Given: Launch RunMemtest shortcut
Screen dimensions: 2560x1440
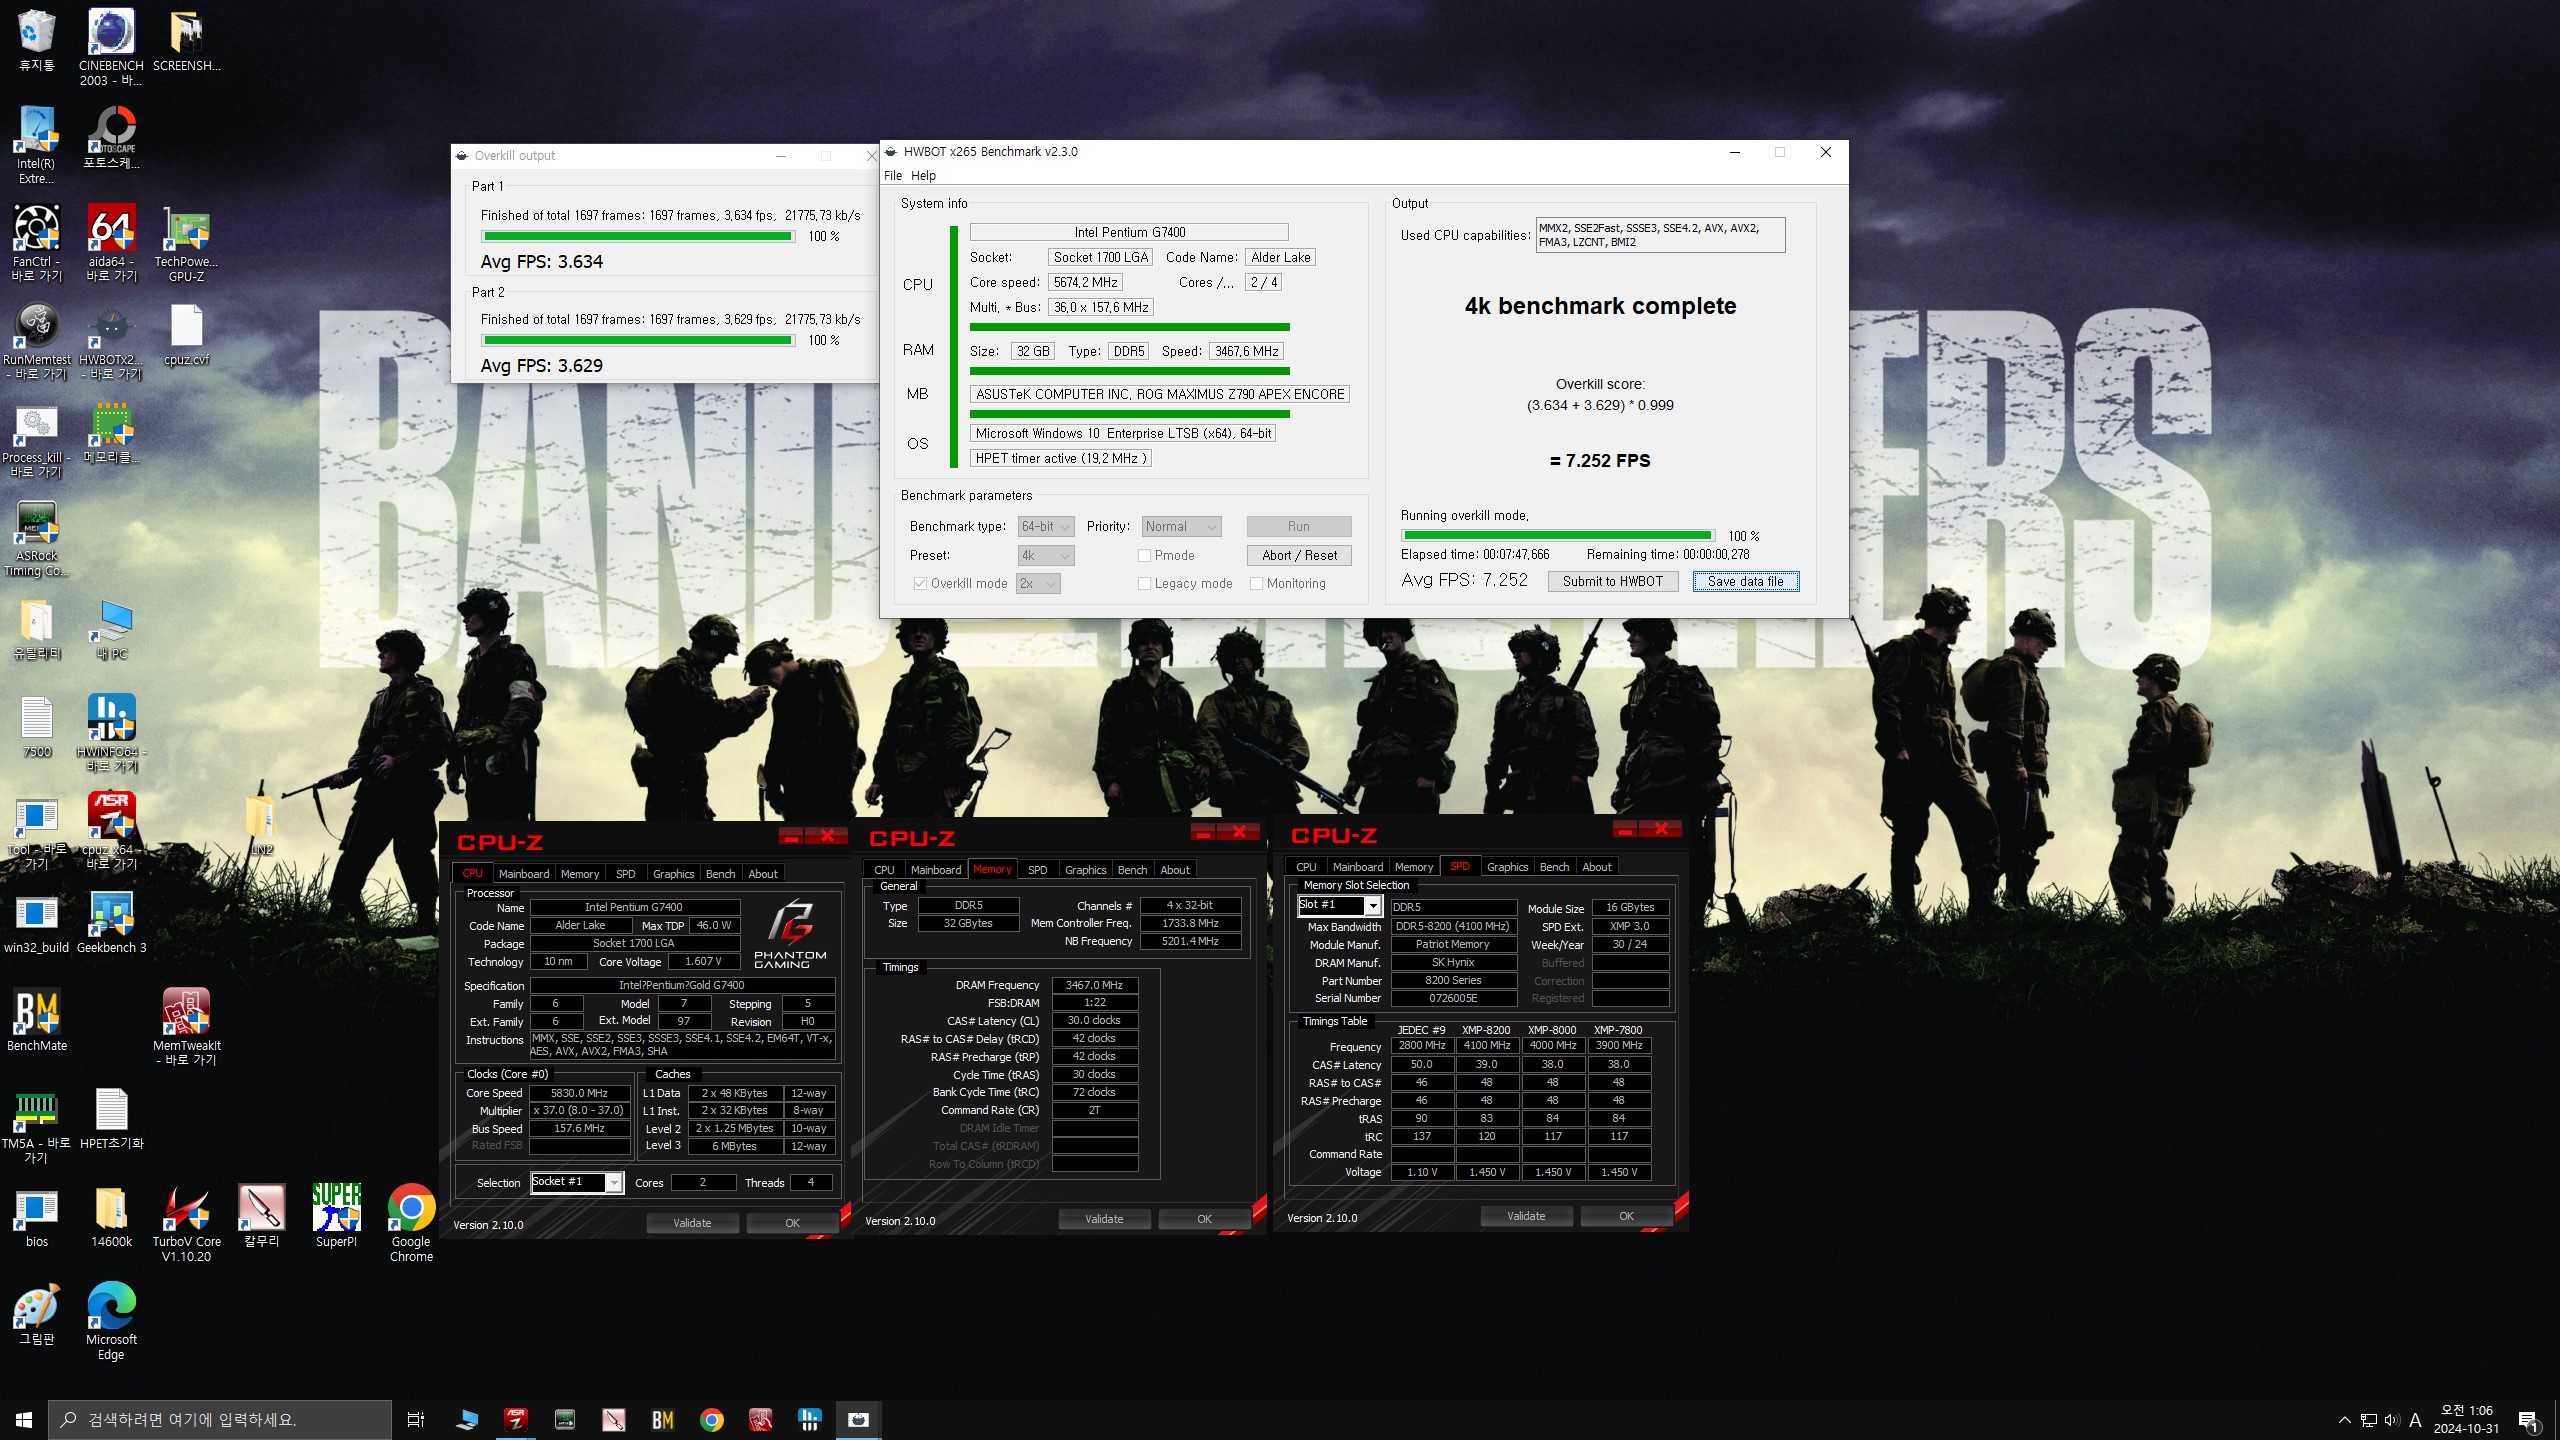Looking at the screenshot, I should 36,341.
